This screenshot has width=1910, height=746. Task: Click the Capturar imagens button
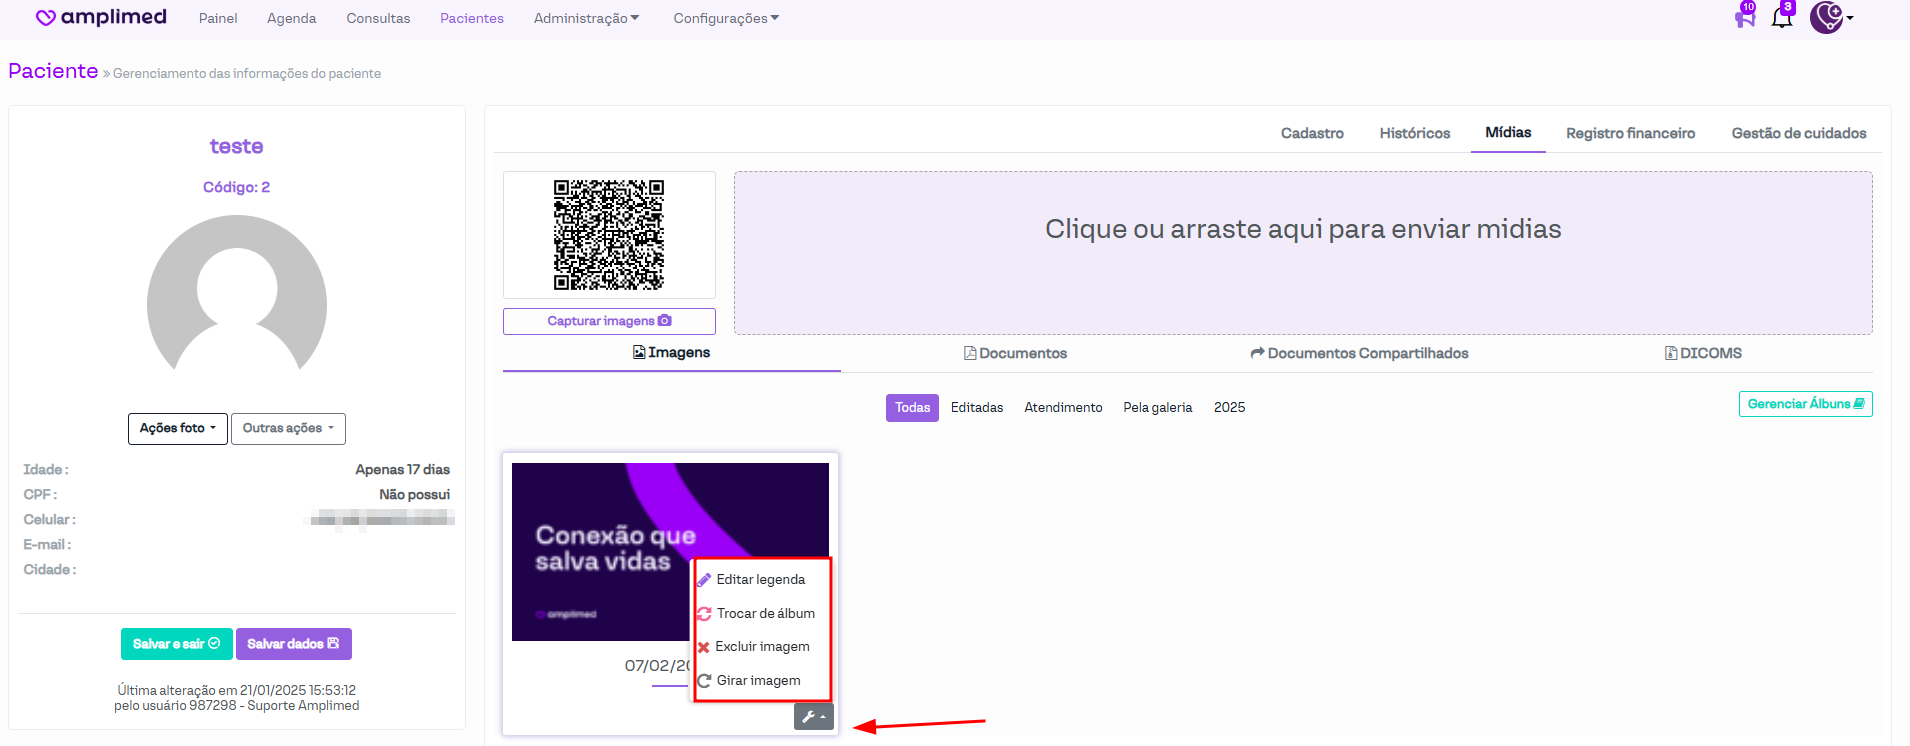point(609,321)
